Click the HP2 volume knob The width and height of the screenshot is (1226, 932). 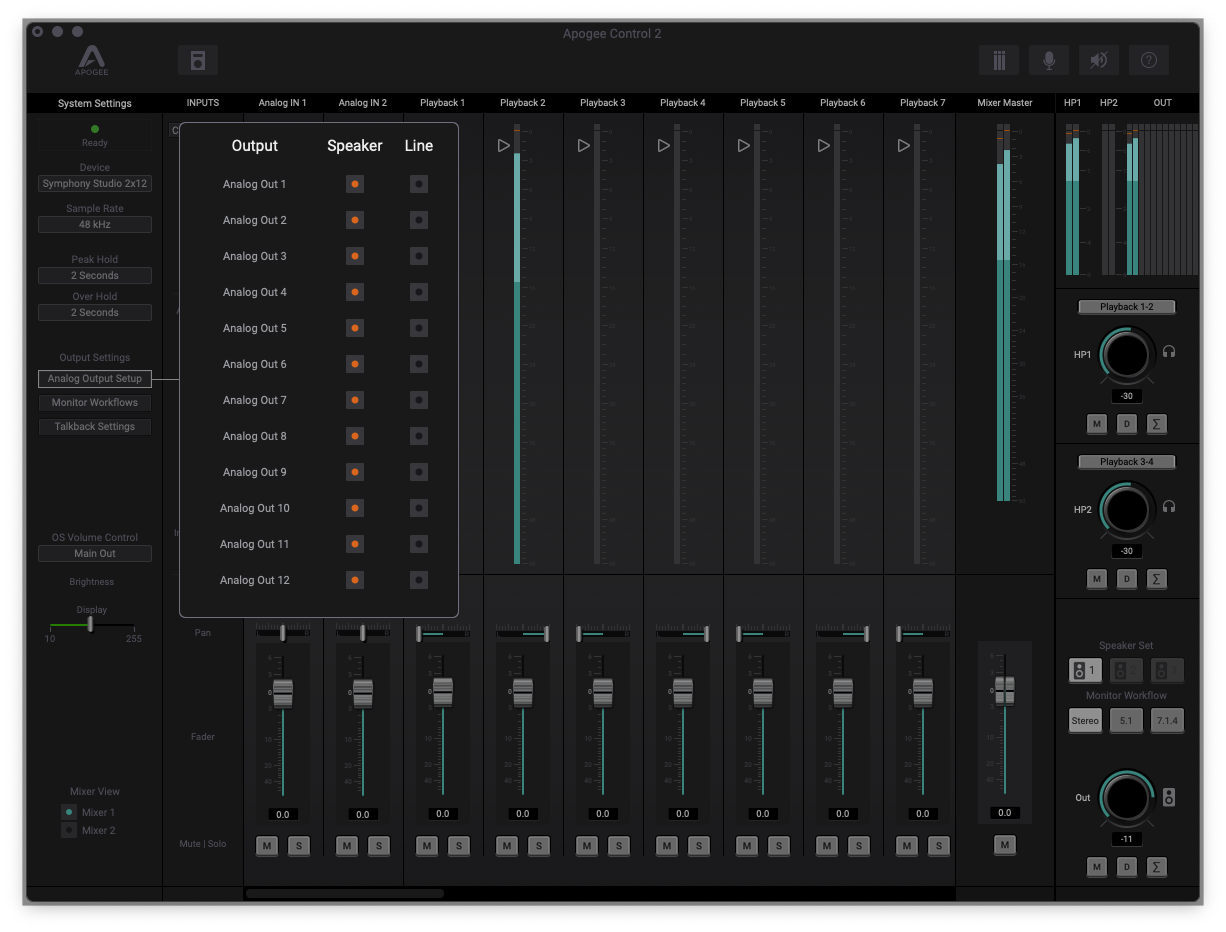1127,510
